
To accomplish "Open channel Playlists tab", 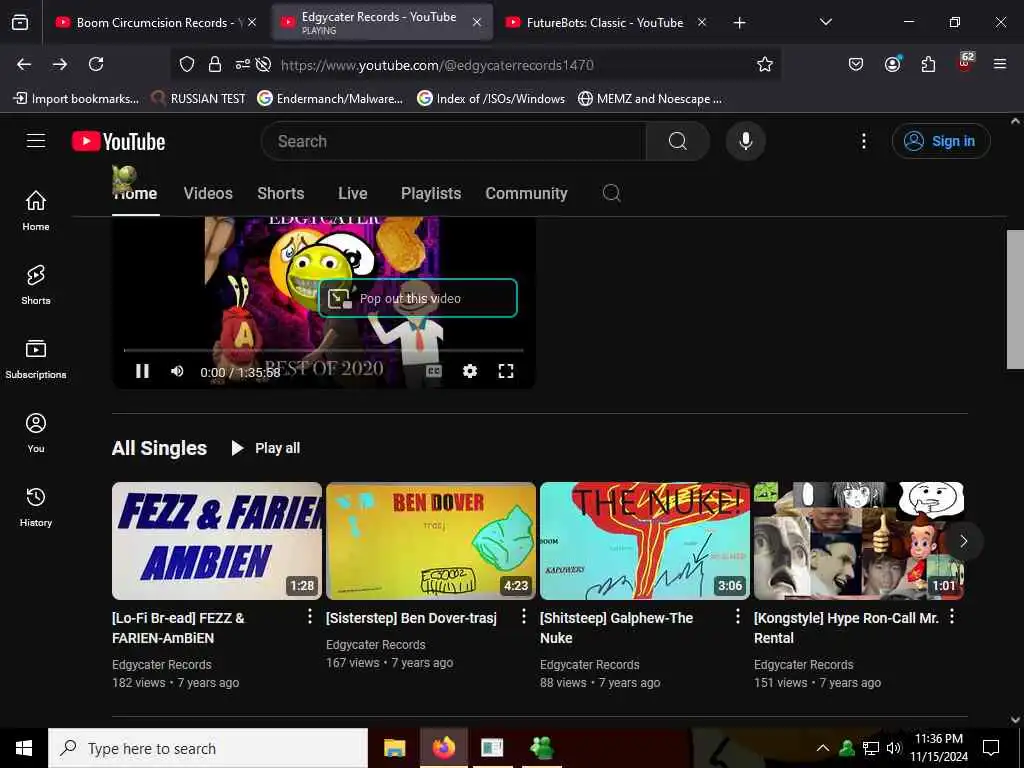I will (x=431, y=193).
